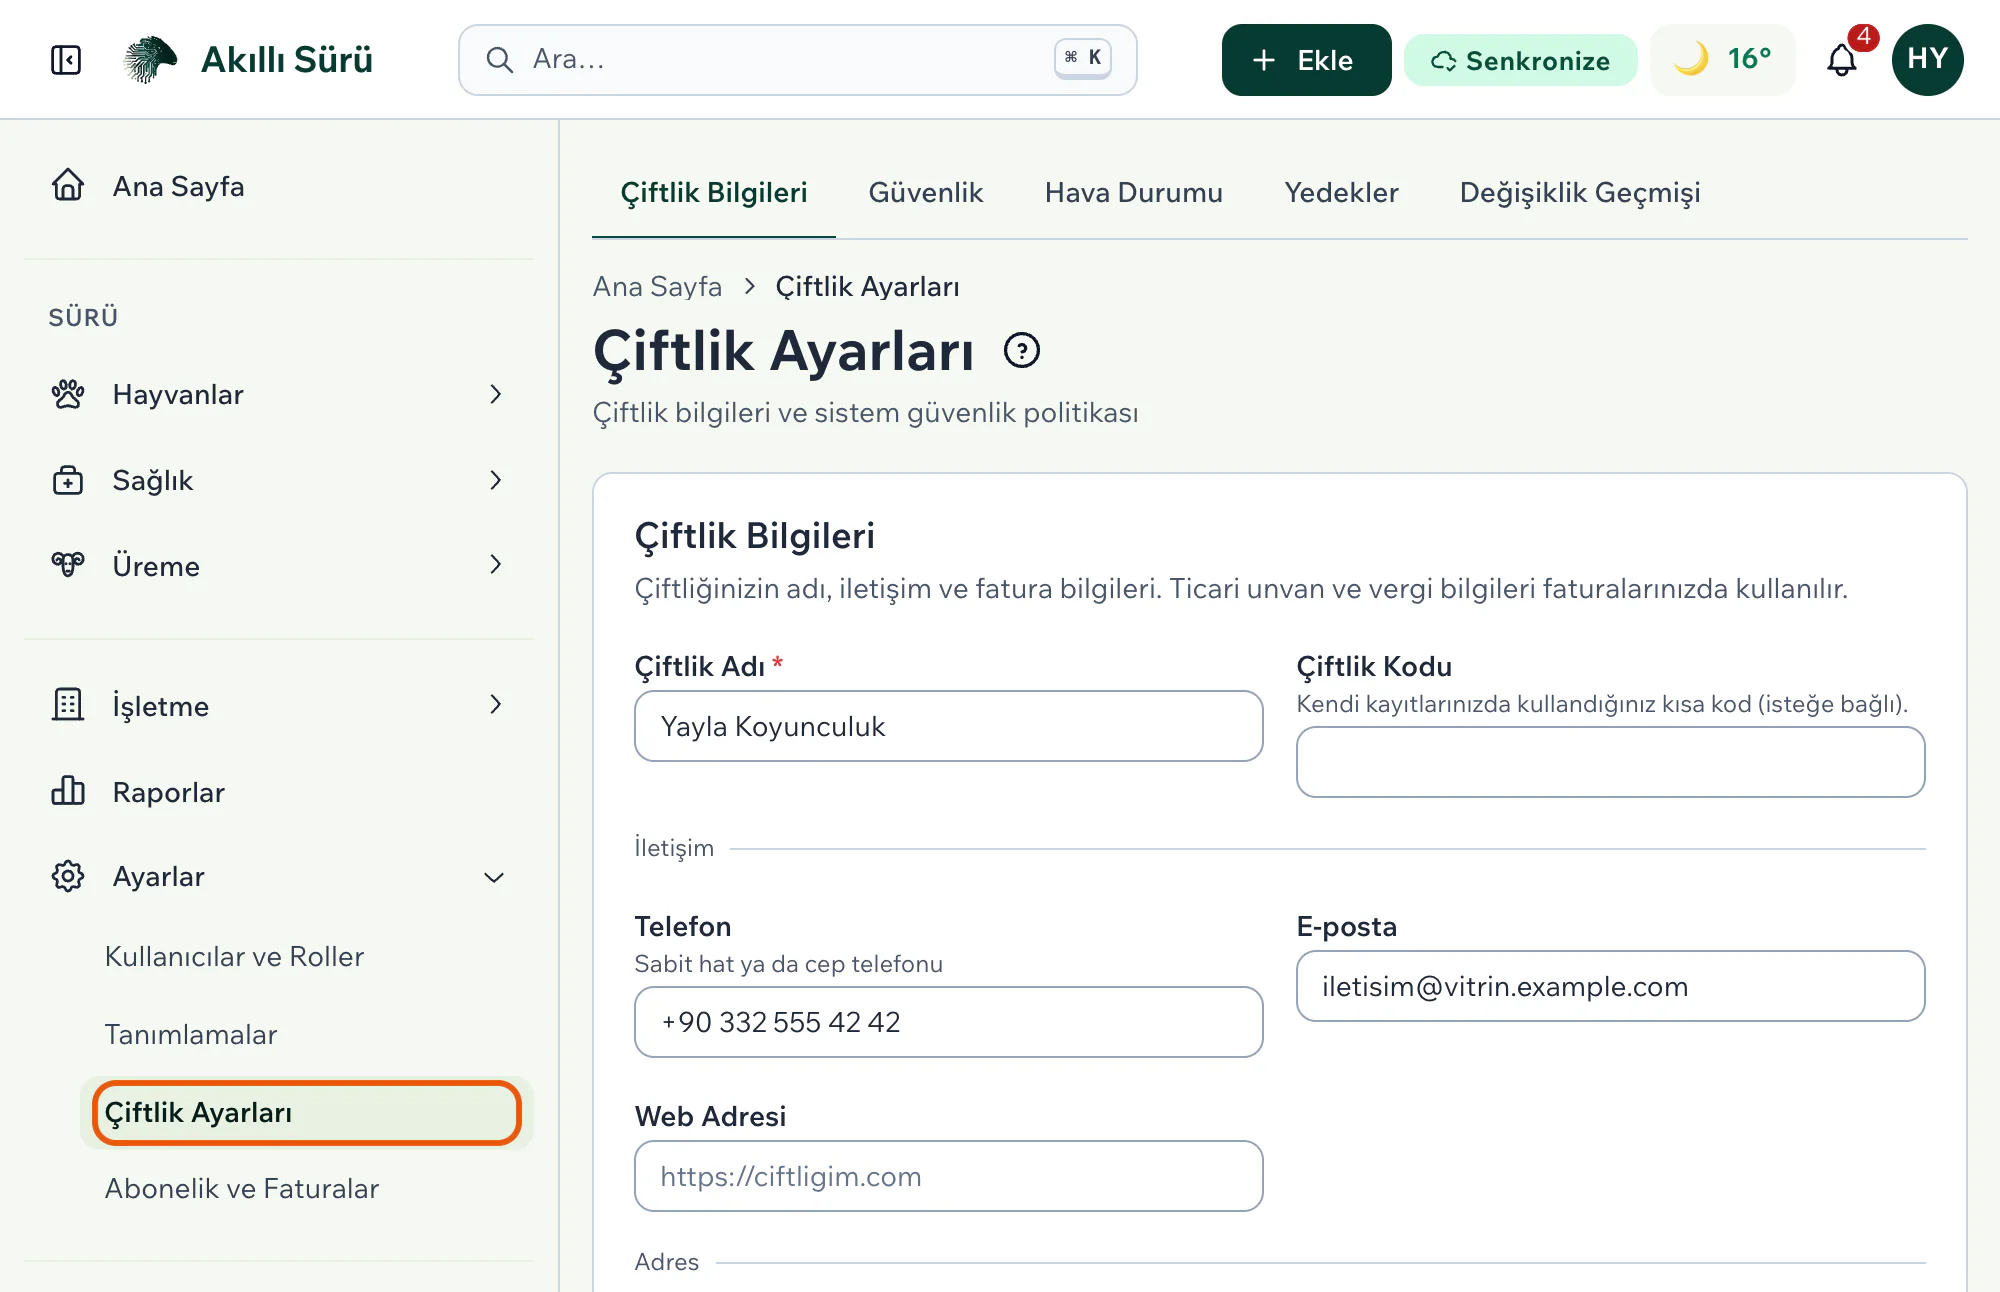Open the HY user avatar menu

pyautogui.click(x=1927, y=60)
